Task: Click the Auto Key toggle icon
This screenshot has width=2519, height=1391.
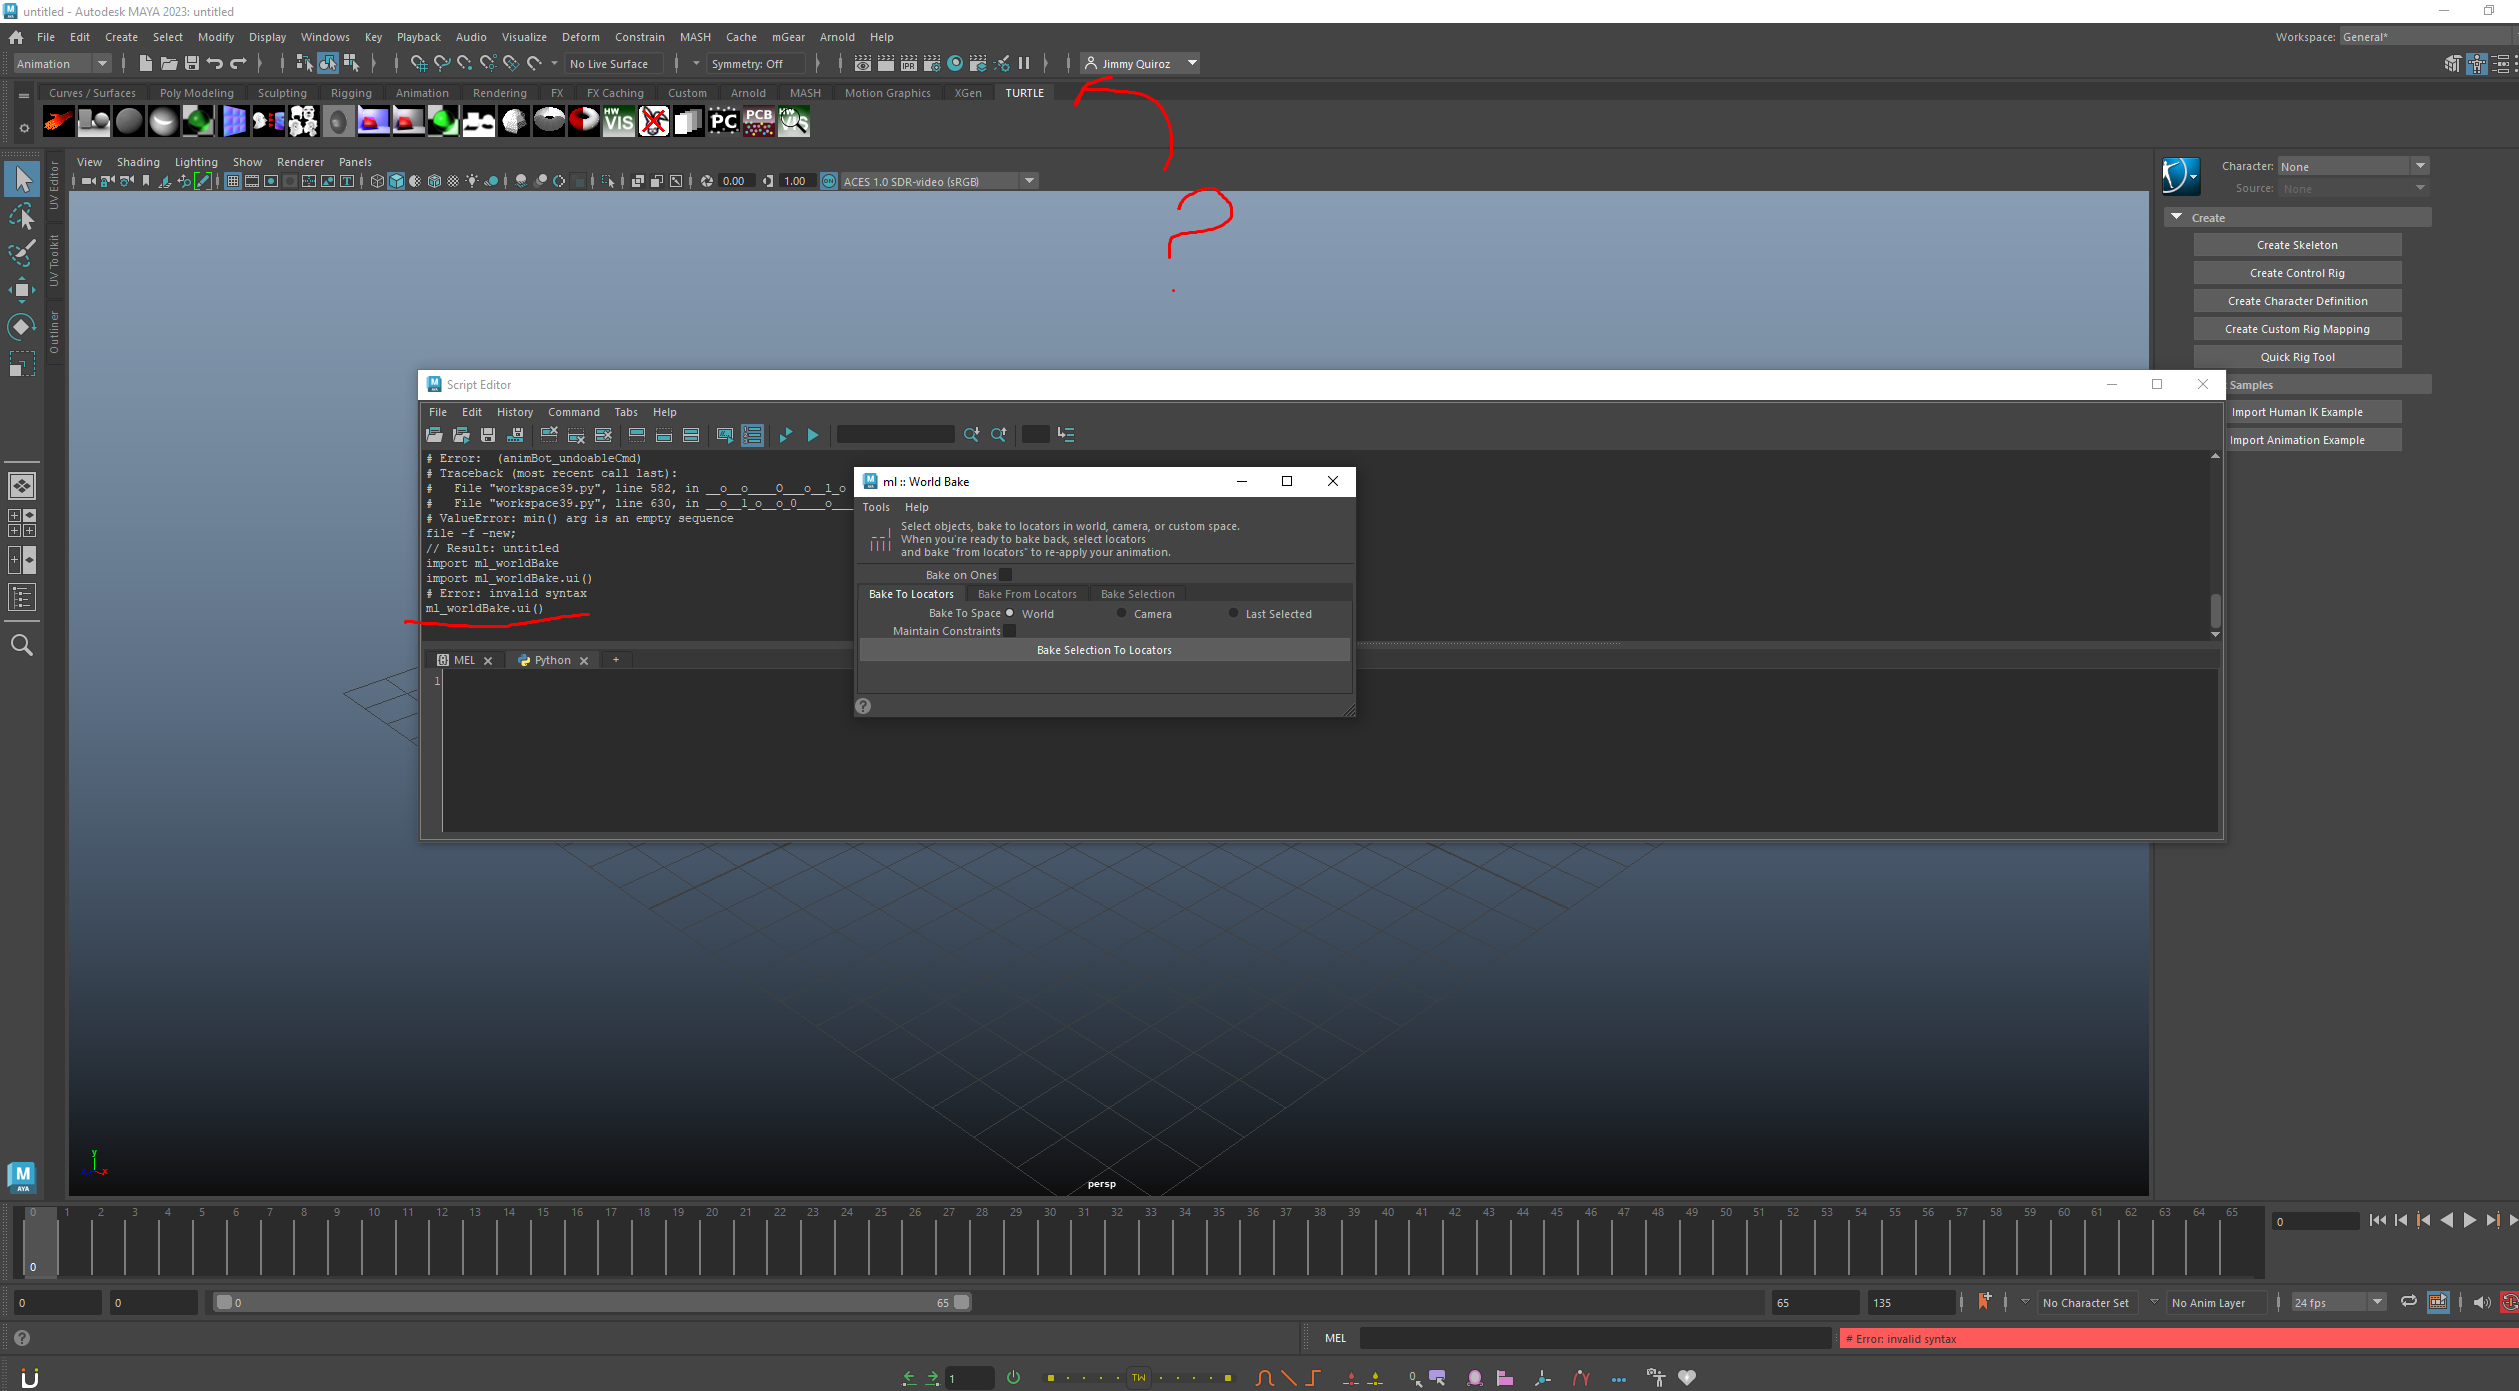Action: [2509, 1302]
